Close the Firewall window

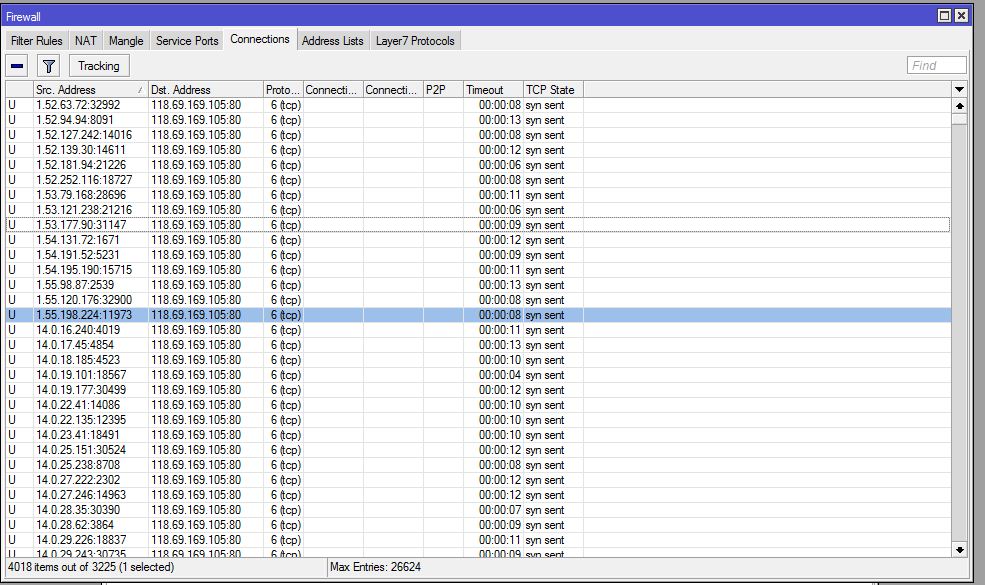pyautogui.click(x=961, y=16)
